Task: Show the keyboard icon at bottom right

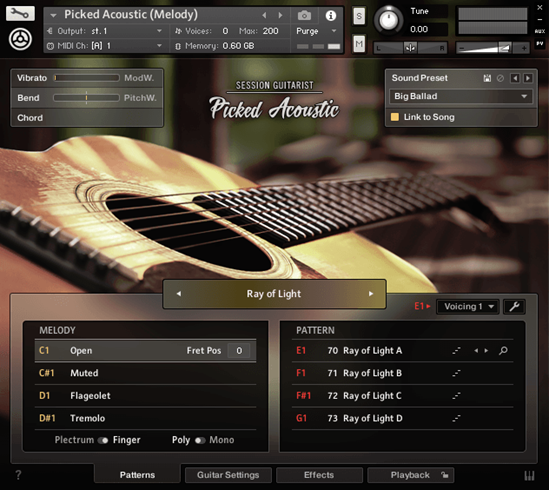Action: coord(529,476)
